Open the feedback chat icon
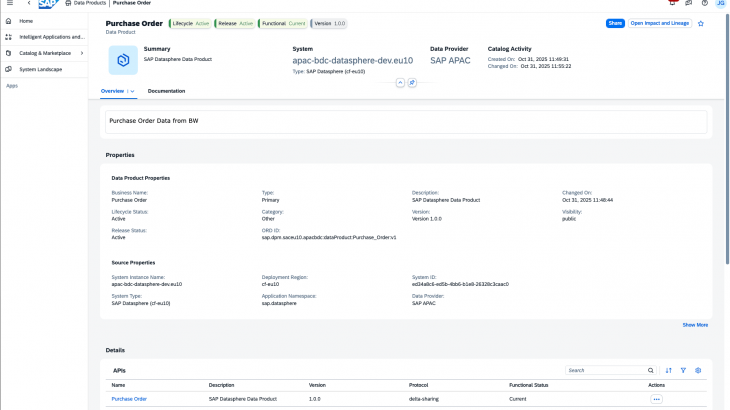The width and height of the screenshot is (730, 410). coord(689,3)
